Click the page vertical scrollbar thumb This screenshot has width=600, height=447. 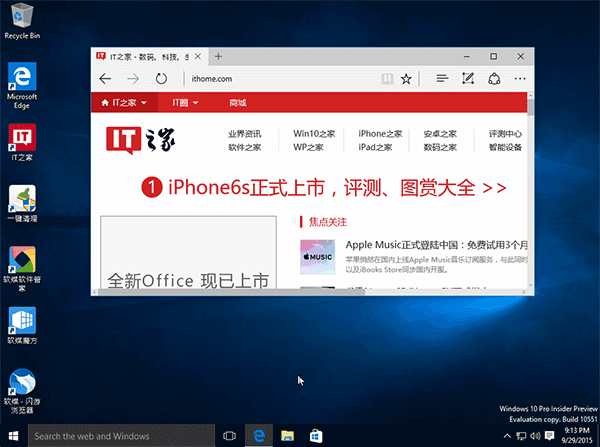pos(530,106)
